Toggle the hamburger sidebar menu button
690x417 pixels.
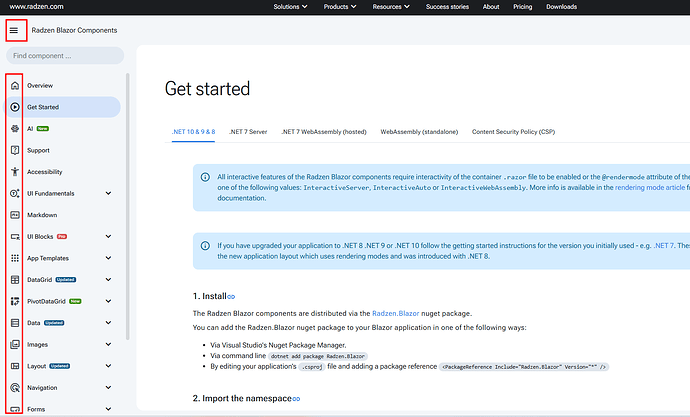[x=14, y=31]
